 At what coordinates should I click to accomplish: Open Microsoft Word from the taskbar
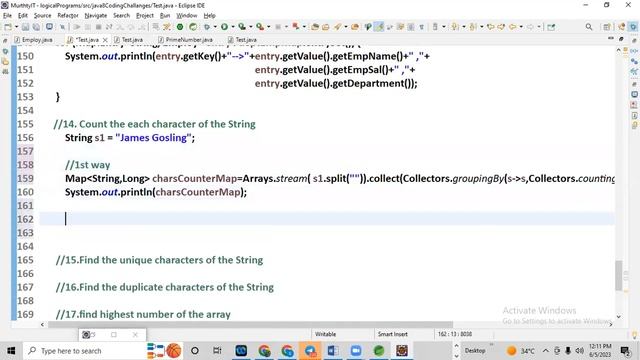333,351
